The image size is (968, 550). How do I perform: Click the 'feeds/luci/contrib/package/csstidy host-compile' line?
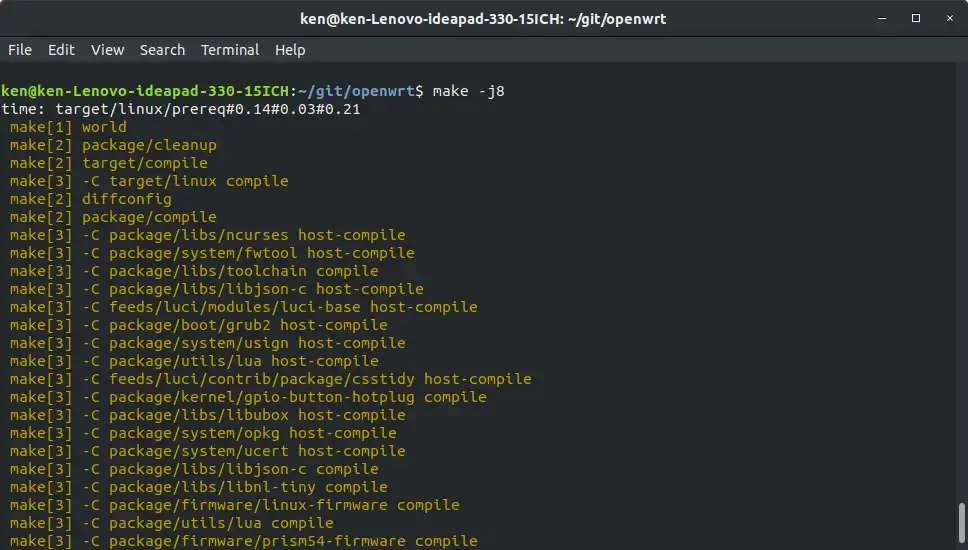click(x=270, y=378)
